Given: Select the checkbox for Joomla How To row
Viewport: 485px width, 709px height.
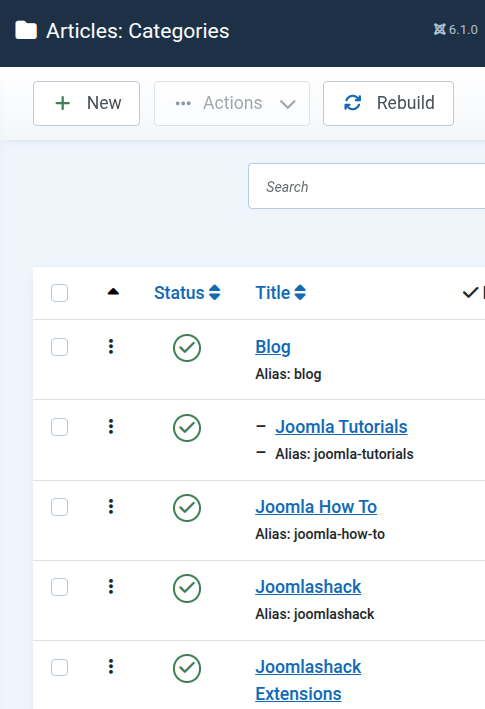Looking at the screenshot, I should 59,507.
